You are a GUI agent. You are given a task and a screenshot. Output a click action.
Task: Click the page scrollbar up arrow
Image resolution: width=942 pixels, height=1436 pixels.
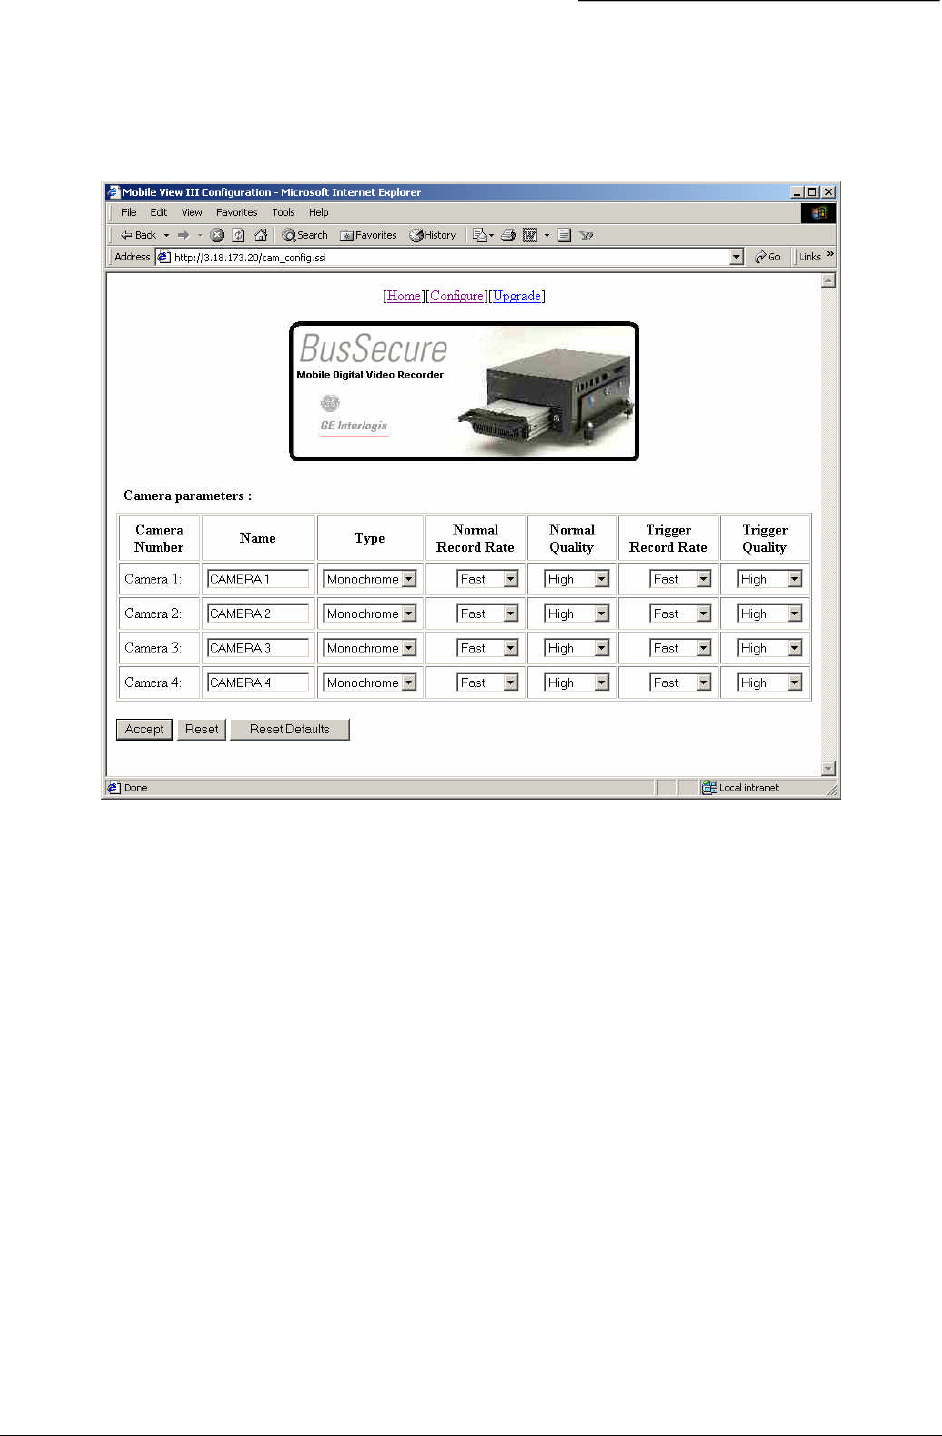tap(828, 281)
